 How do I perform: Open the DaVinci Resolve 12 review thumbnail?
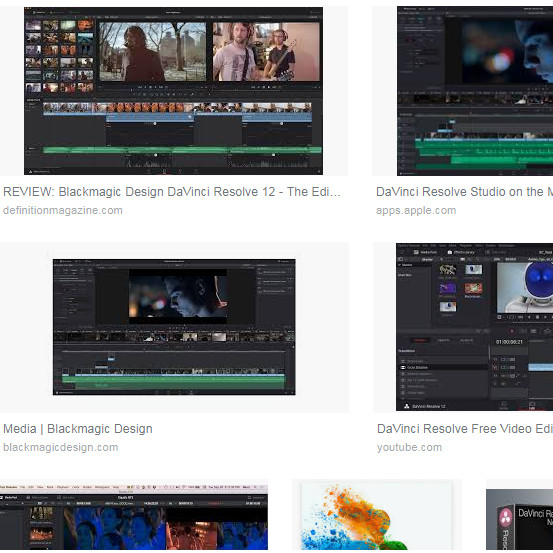pos(174,91)
